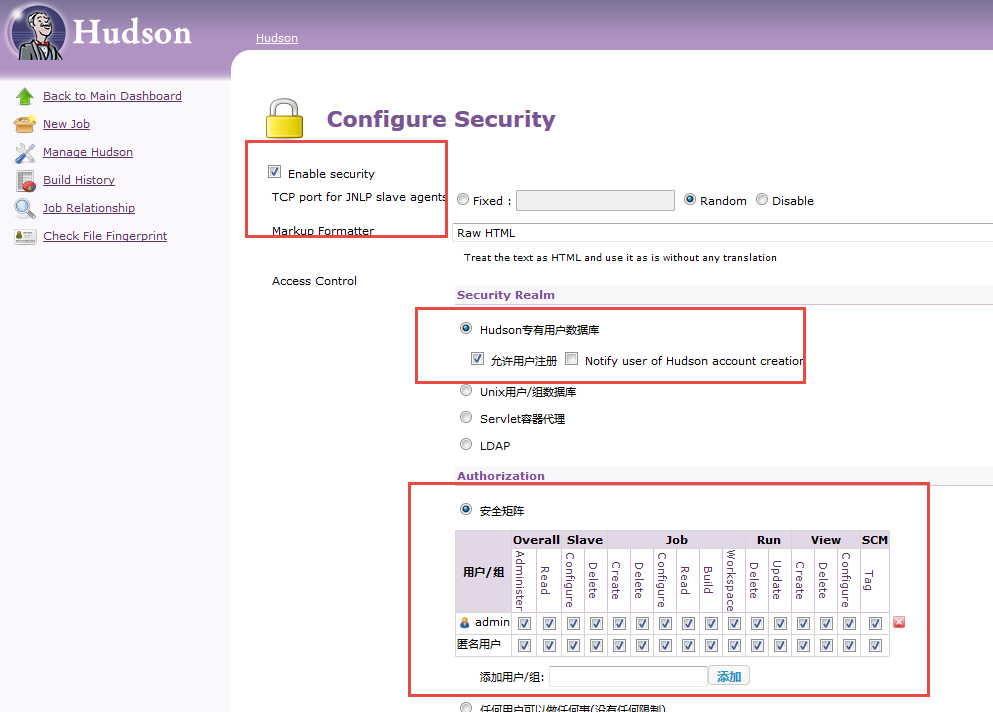Click the admin user name cell

coord(492,622)
